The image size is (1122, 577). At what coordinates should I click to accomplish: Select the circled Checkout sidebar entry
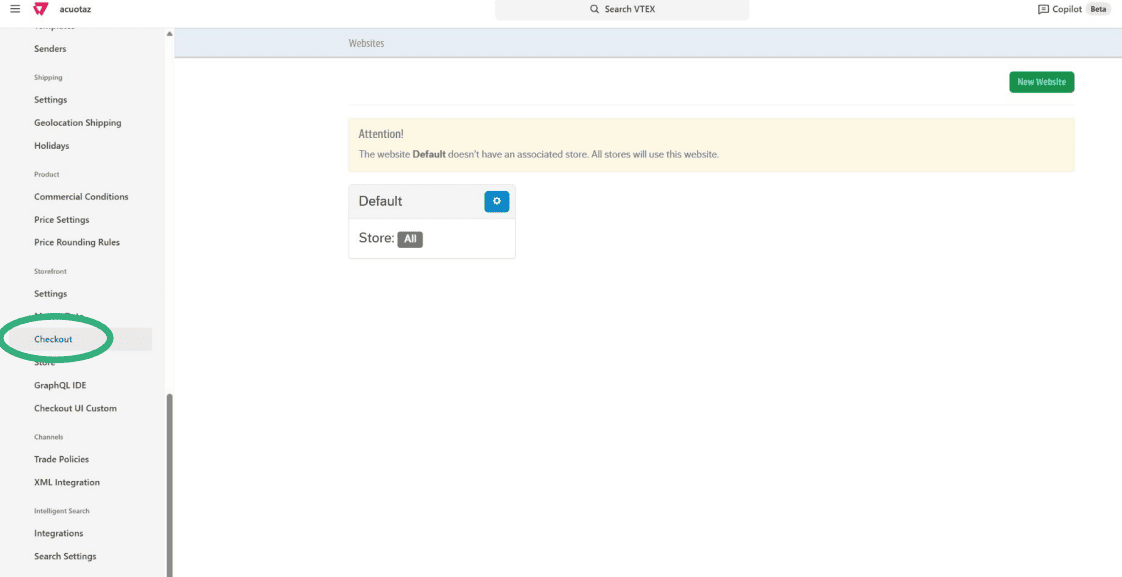point(51,339)
